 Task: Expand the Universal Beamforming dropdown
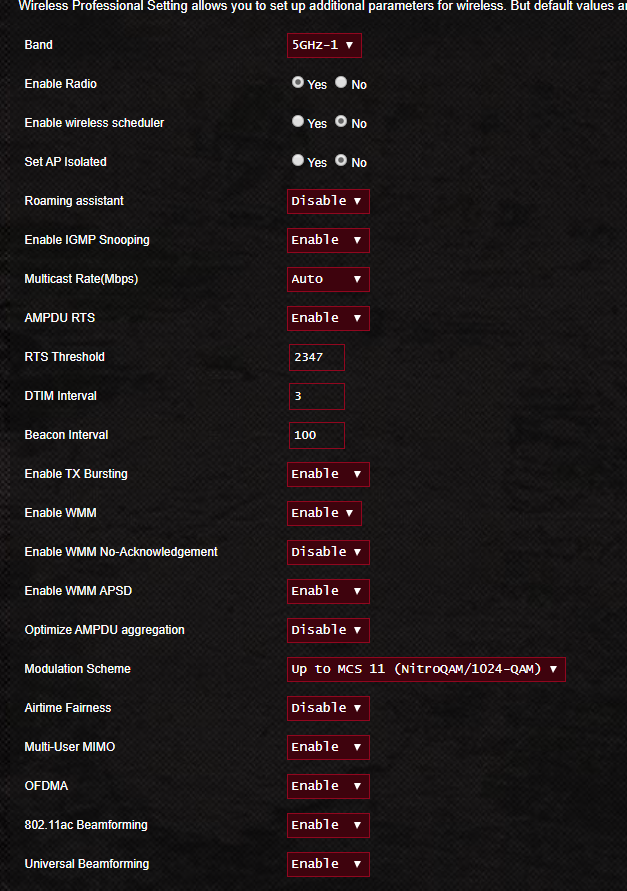(x=328, y=864)
